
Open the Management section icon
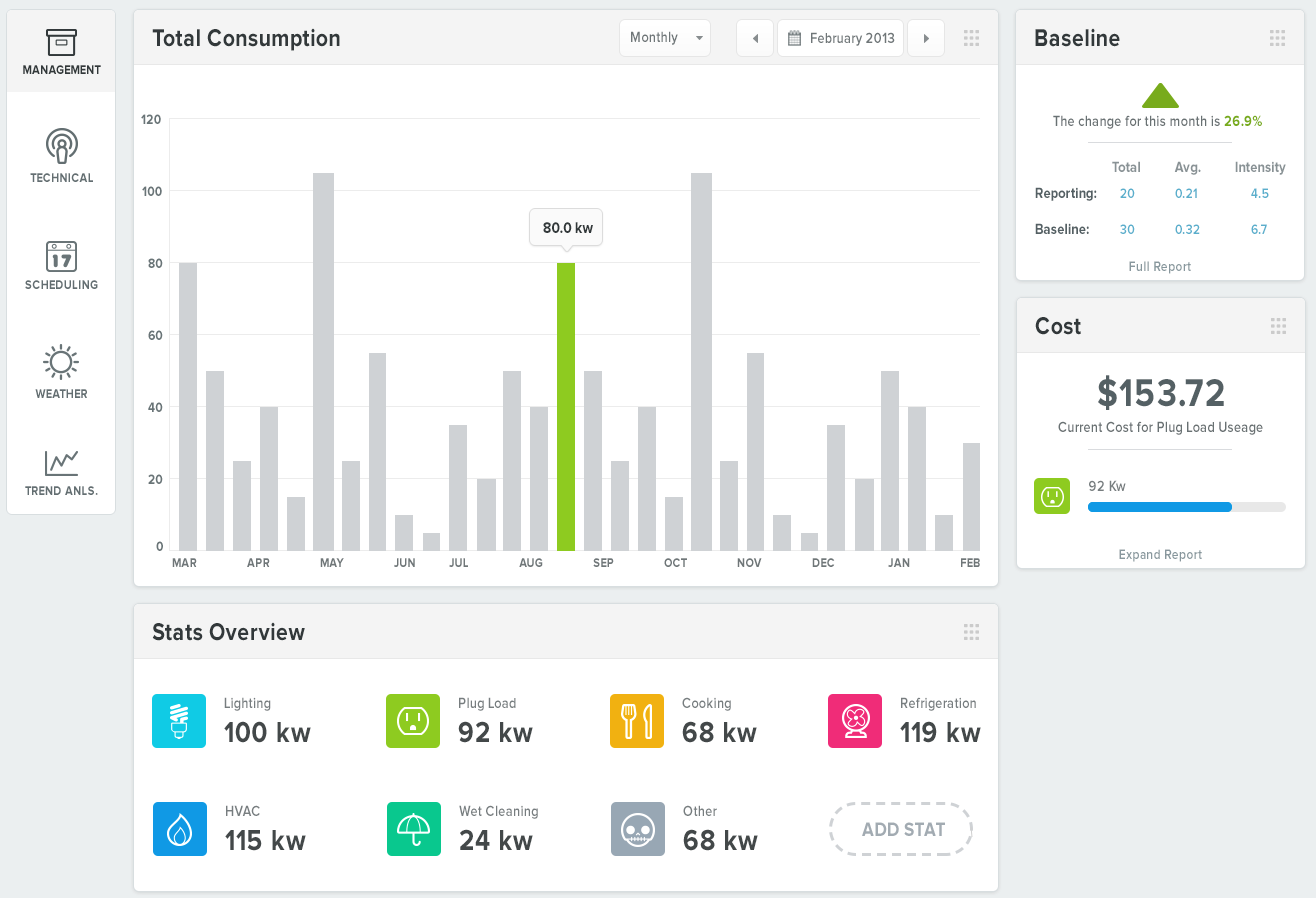tap(61, 43)
